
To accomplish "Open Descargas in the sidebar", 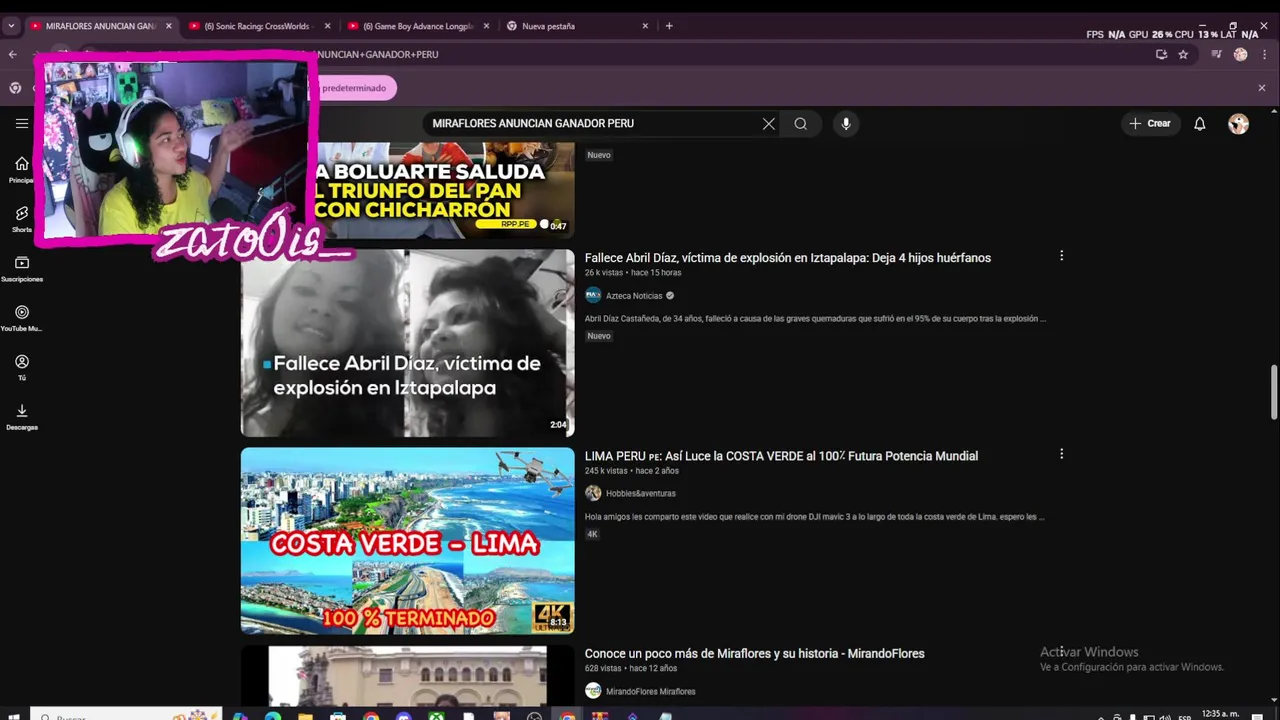I will coord(21,416).
